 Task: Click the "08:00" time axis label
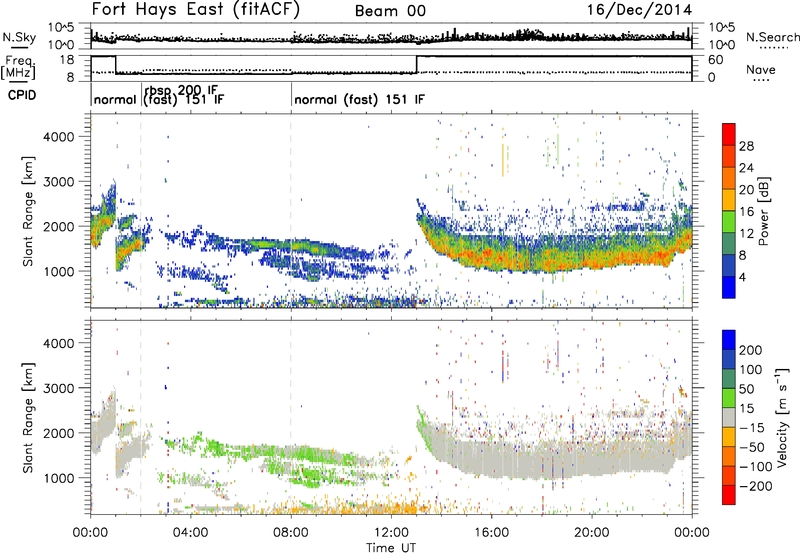[x=291, y=533]
